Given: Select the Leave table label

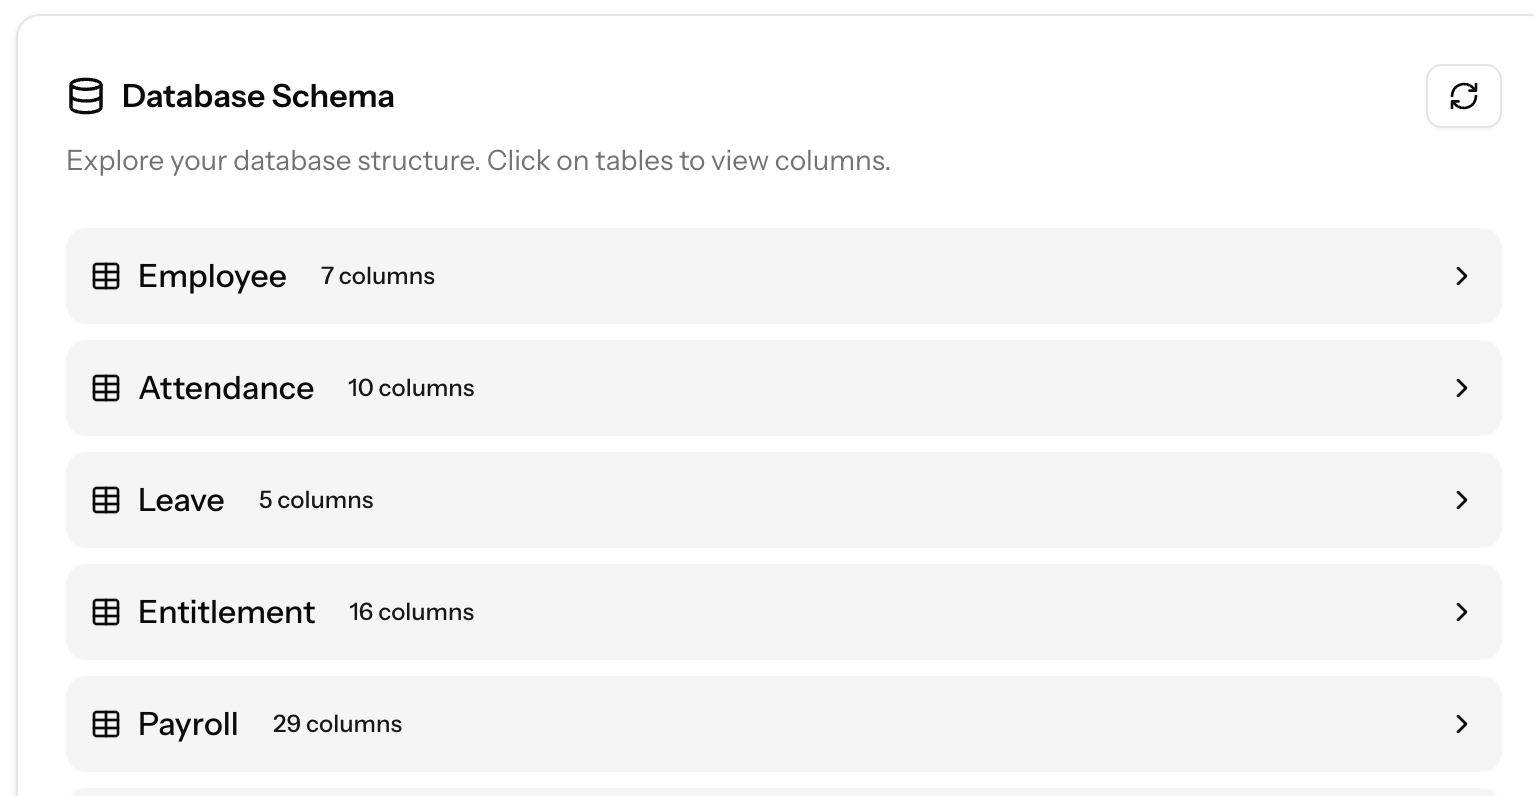Looking at the screenshot, I should [181, 500].
